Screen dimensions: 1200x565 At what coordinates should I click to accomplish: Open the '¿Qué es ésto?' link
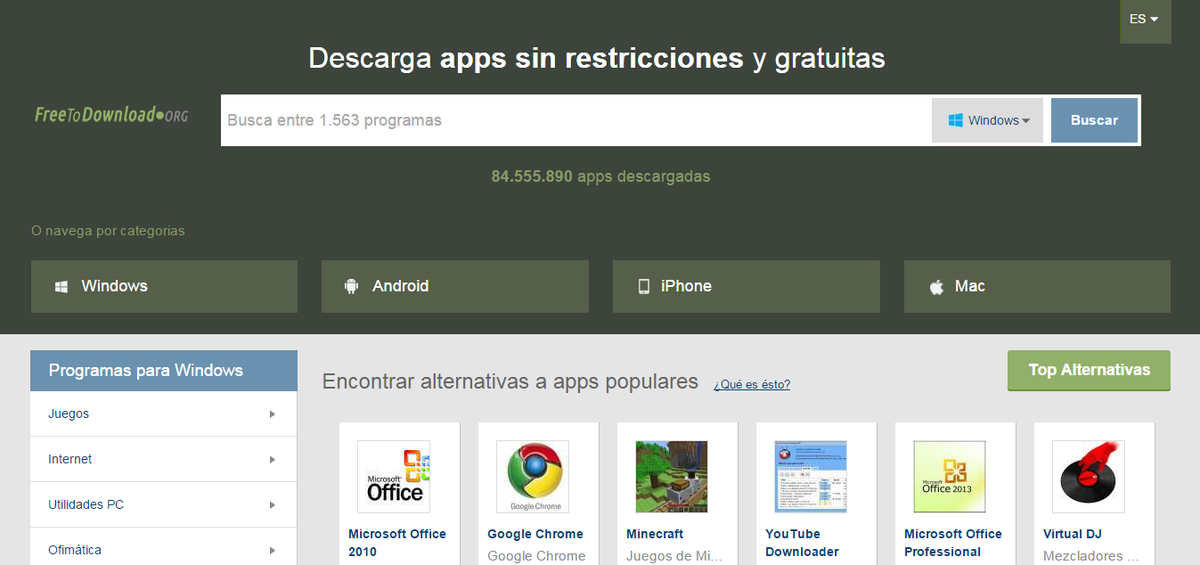[x=752, y=384]
